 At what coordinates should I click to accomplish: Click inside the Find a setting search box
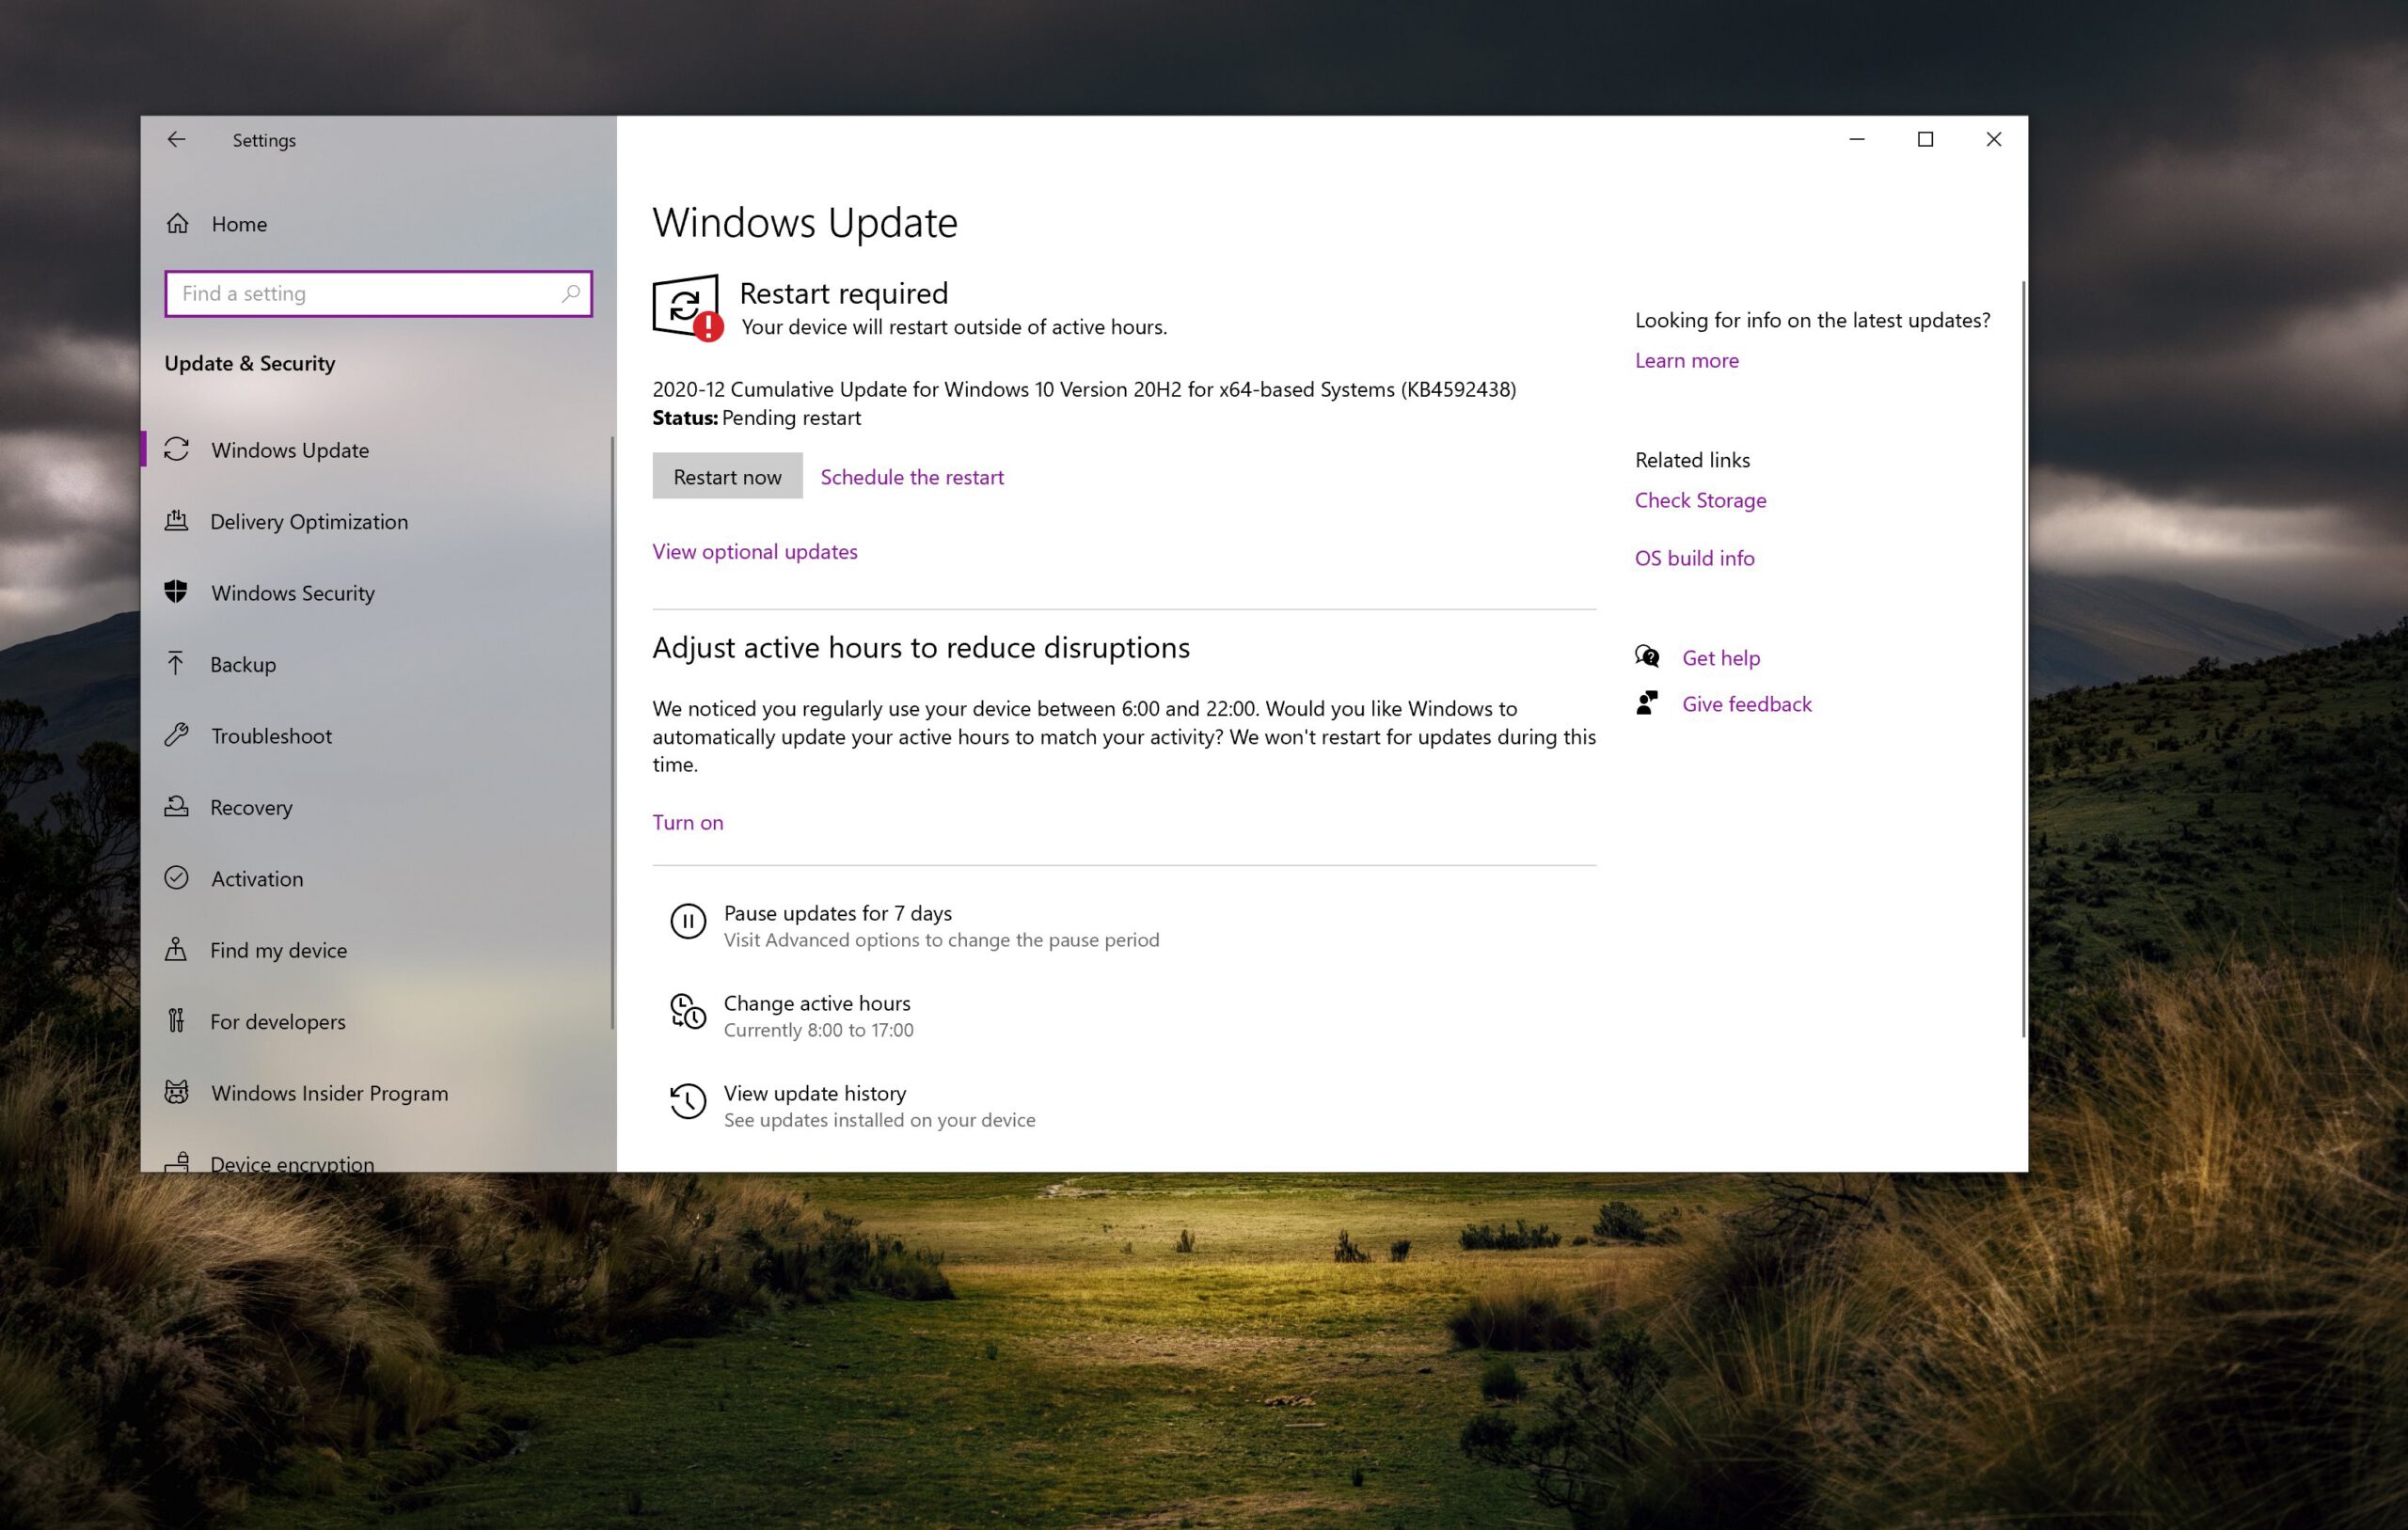click(360, 294)
